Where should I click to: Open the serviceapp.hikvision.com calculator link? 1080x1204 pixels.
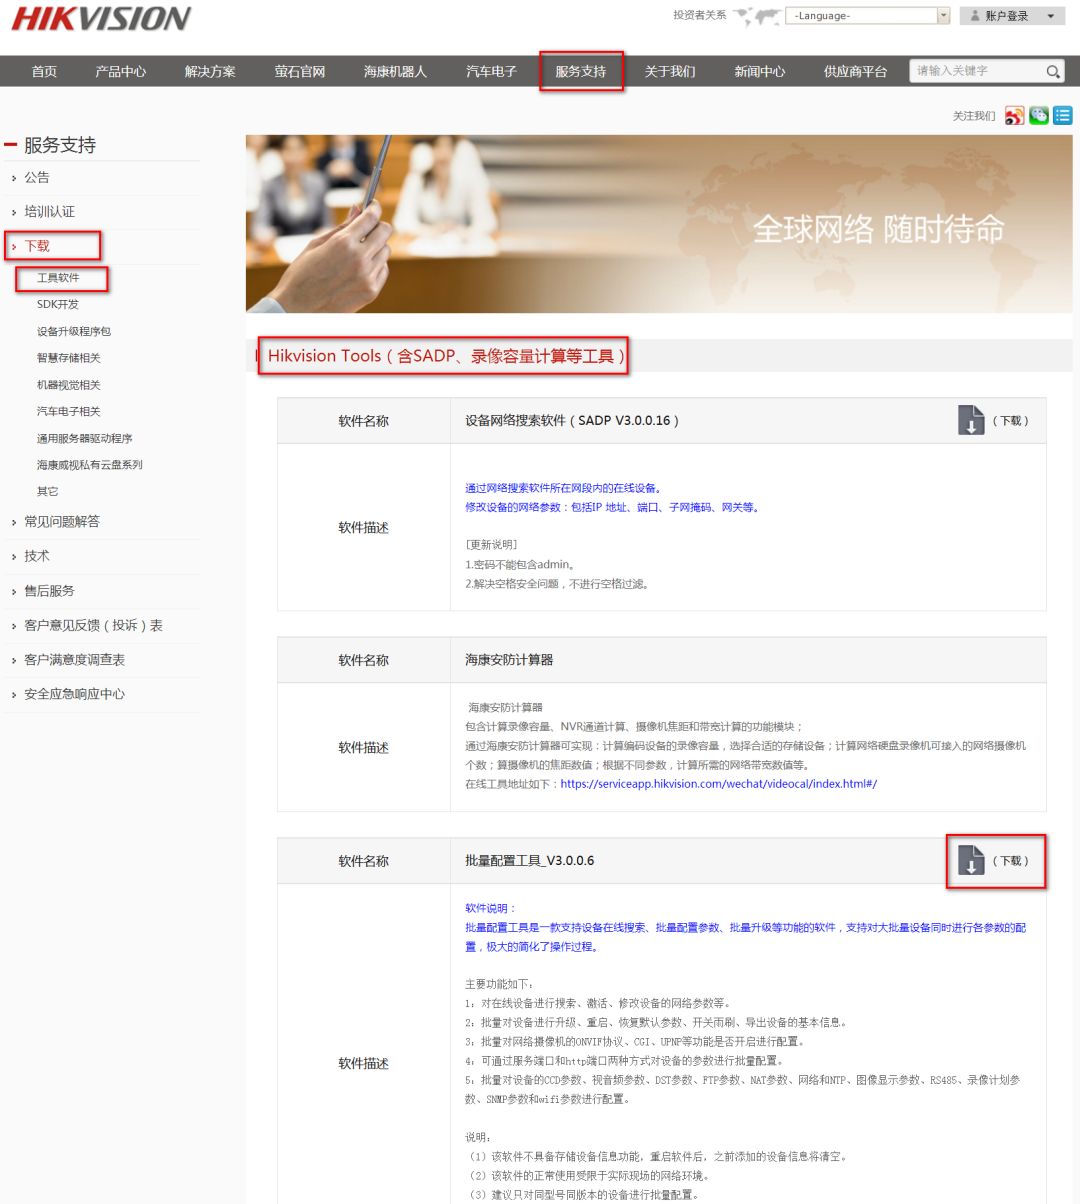point(718,784)
